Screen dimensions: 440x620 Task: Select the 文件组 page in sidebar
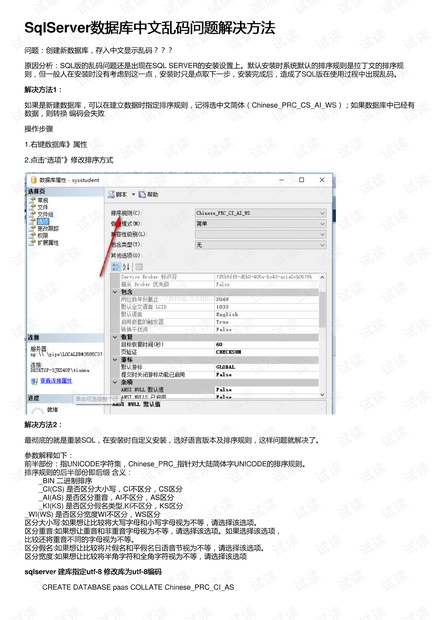45,214
